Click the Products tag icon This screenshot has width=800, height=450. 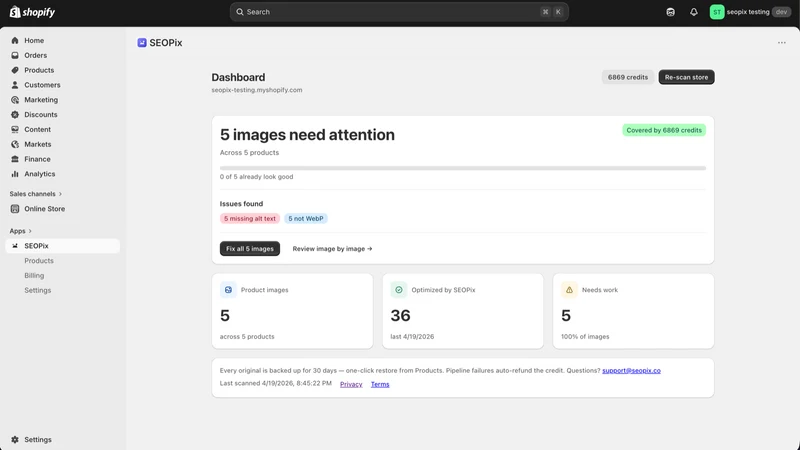(x=15, y=70)
